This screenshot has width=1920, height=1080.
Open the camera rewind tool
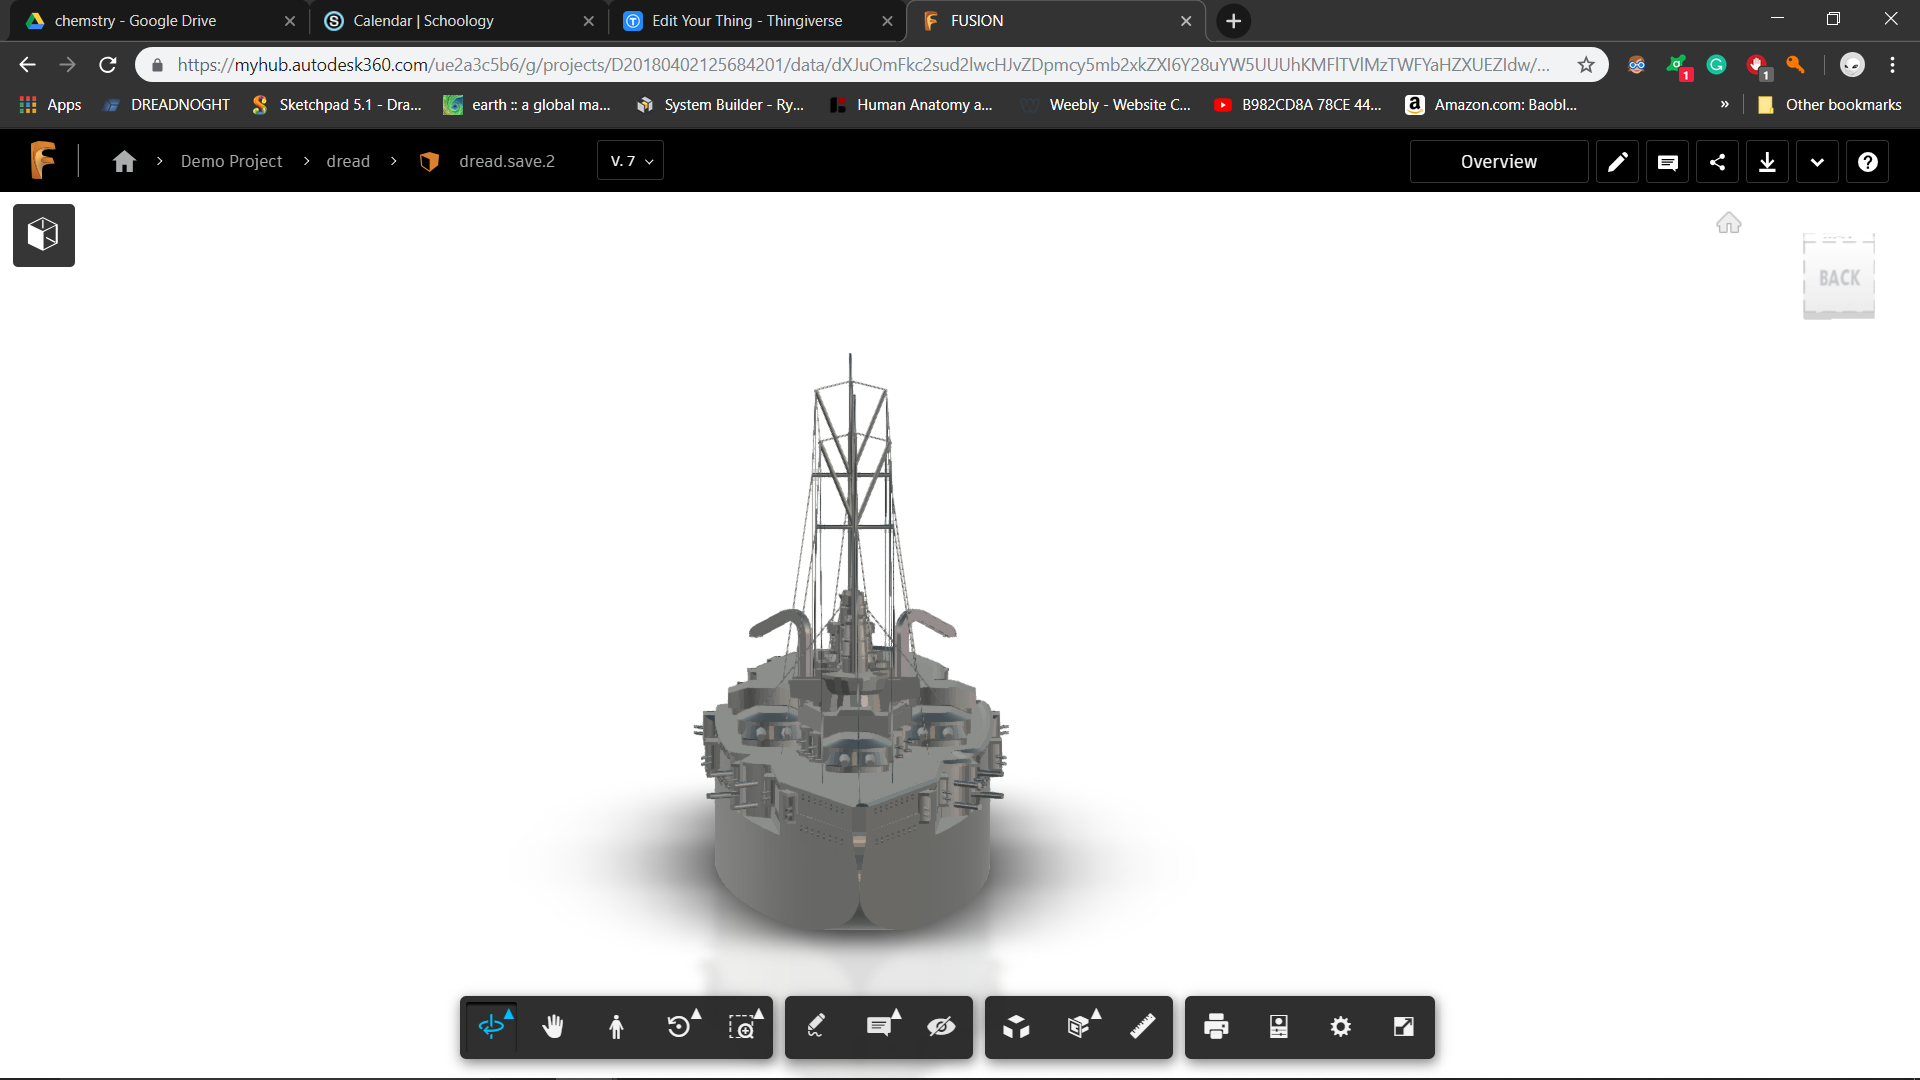(680, 1027)
